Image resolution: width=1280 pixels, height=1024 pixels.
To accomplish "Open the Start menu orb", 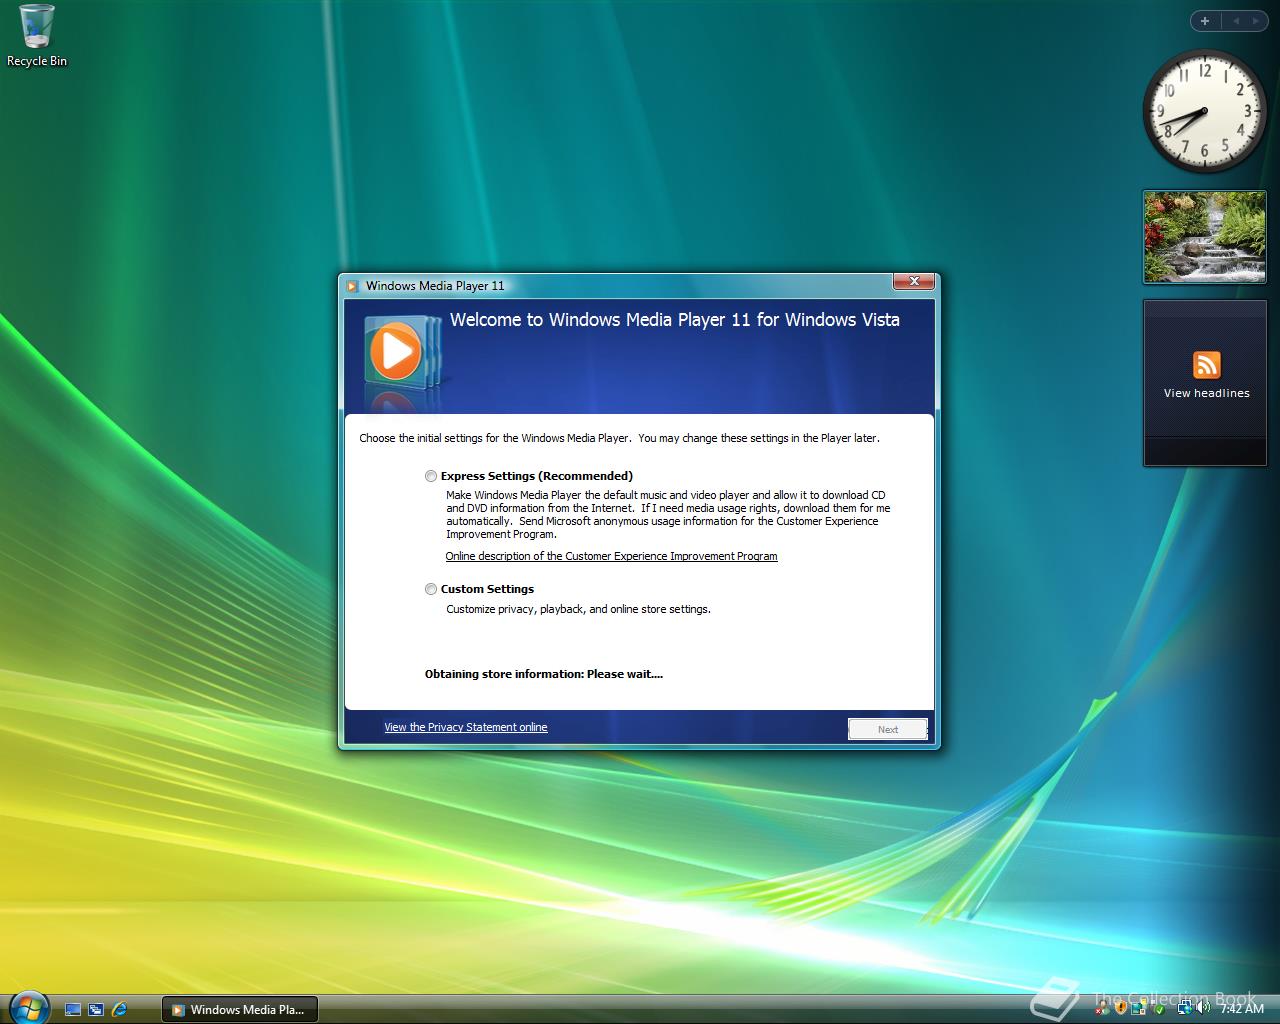I will [x=28, y=1008].
